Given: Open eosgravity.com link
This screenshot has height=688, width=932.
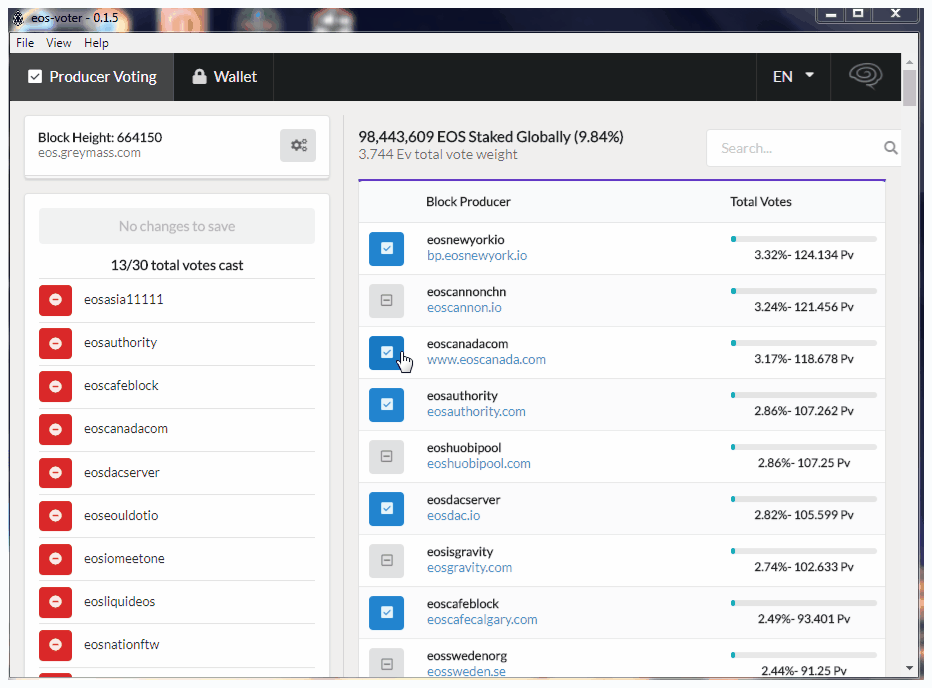Looking at the screenshot, I should (469, 568).
